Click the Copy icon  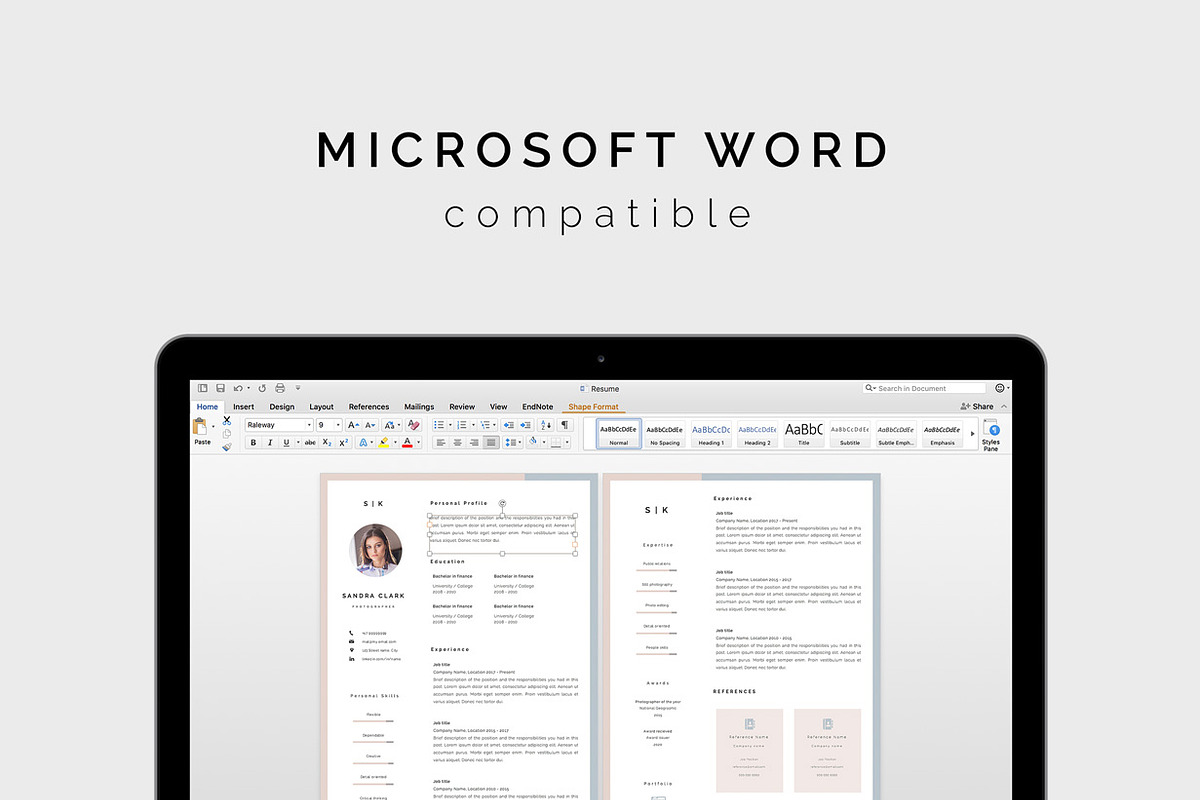click(x=227, y=434)
